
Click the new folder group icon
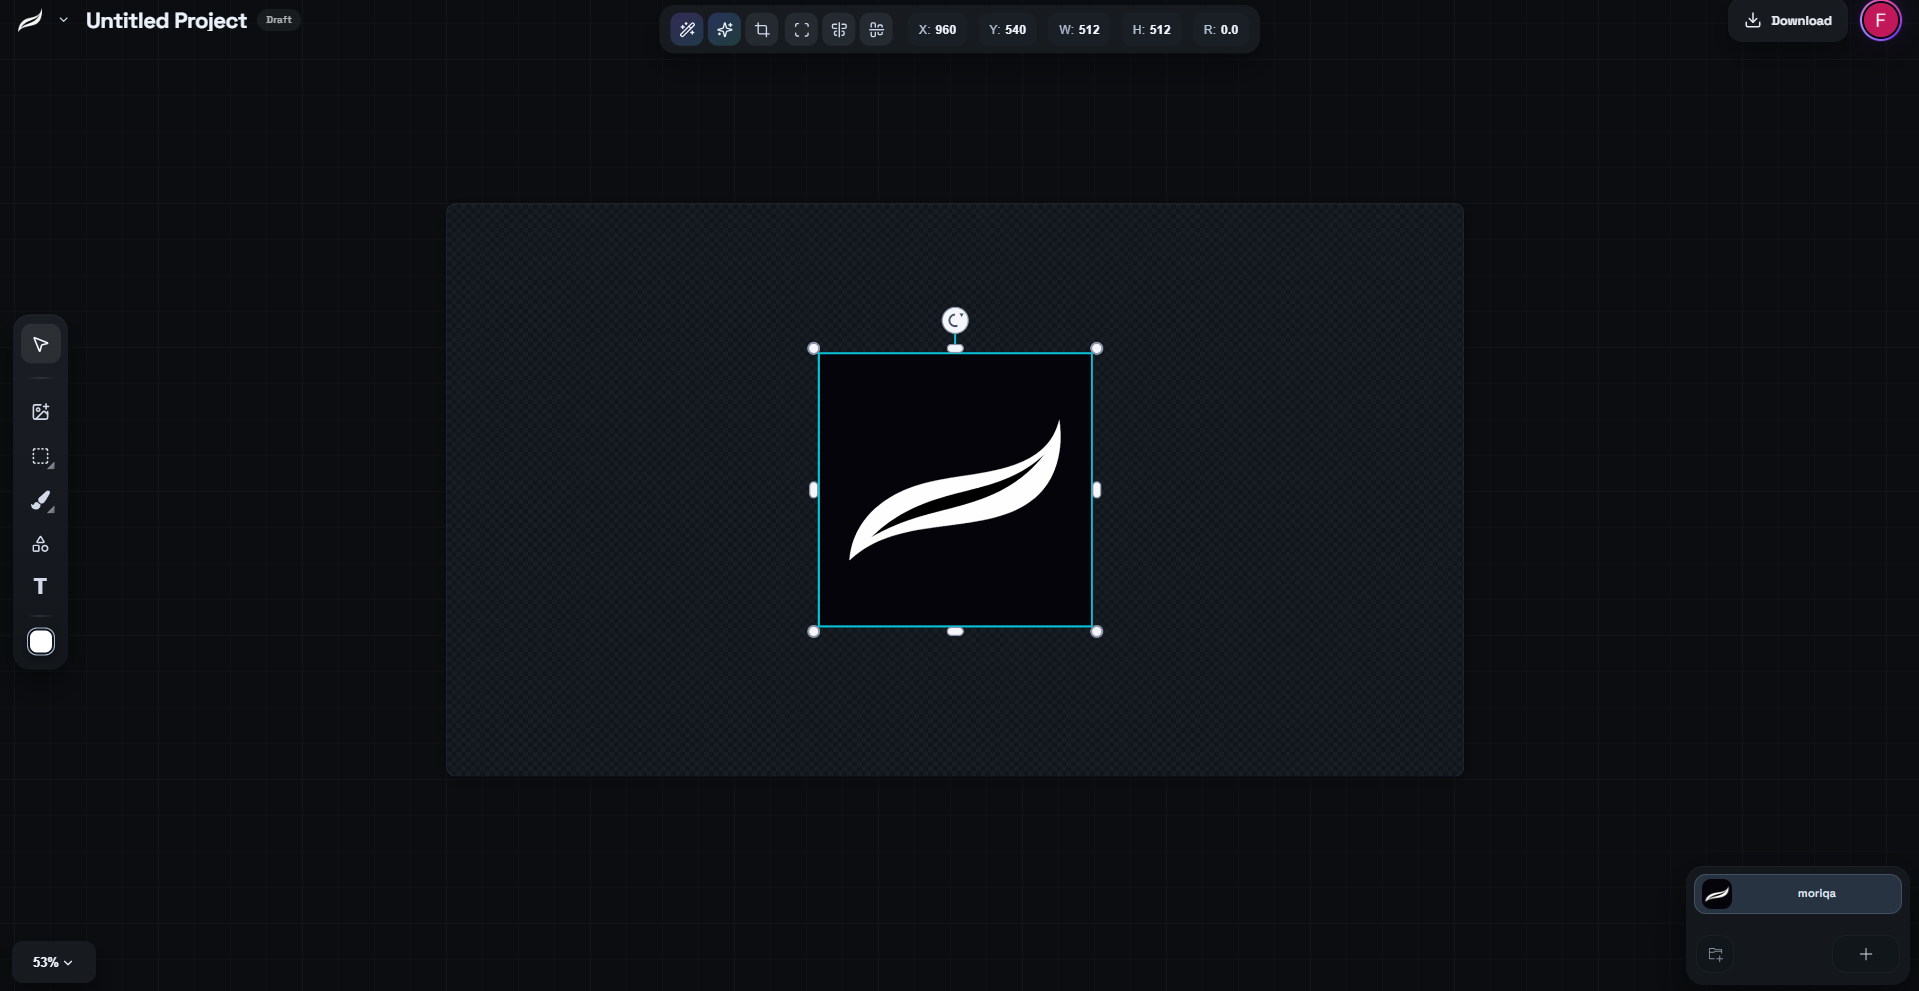coord(1716,955)
